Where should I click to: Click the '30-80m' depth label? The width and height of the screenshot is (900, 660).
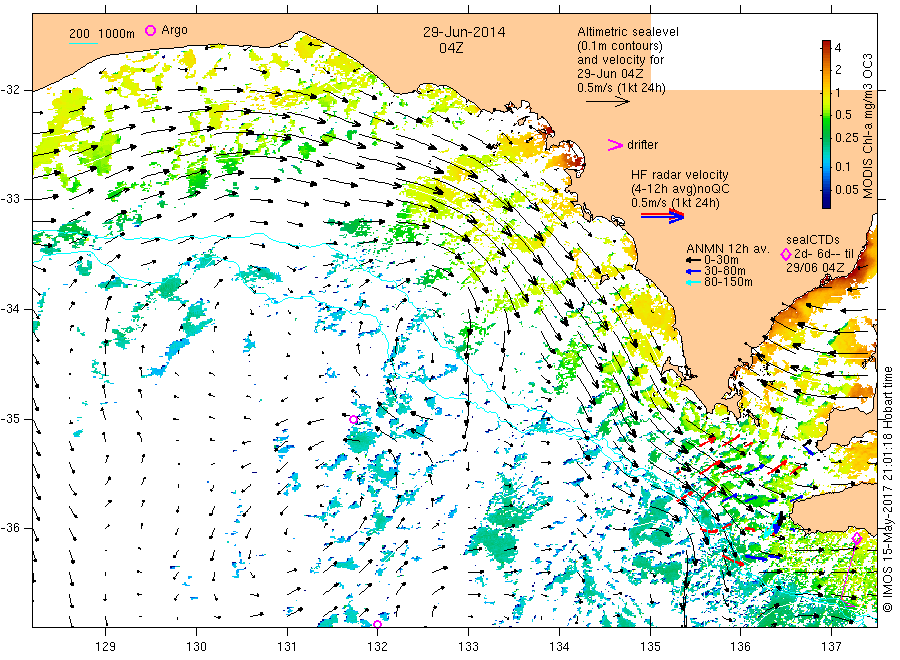coord(725,271)
